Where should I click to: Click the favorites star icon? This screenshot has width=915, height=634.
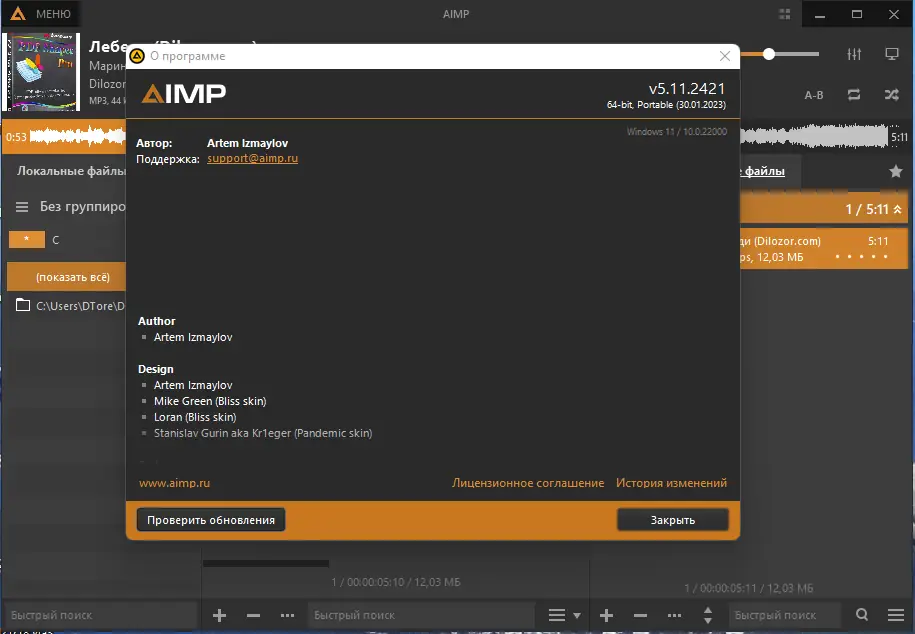click(x=895, y=171)
